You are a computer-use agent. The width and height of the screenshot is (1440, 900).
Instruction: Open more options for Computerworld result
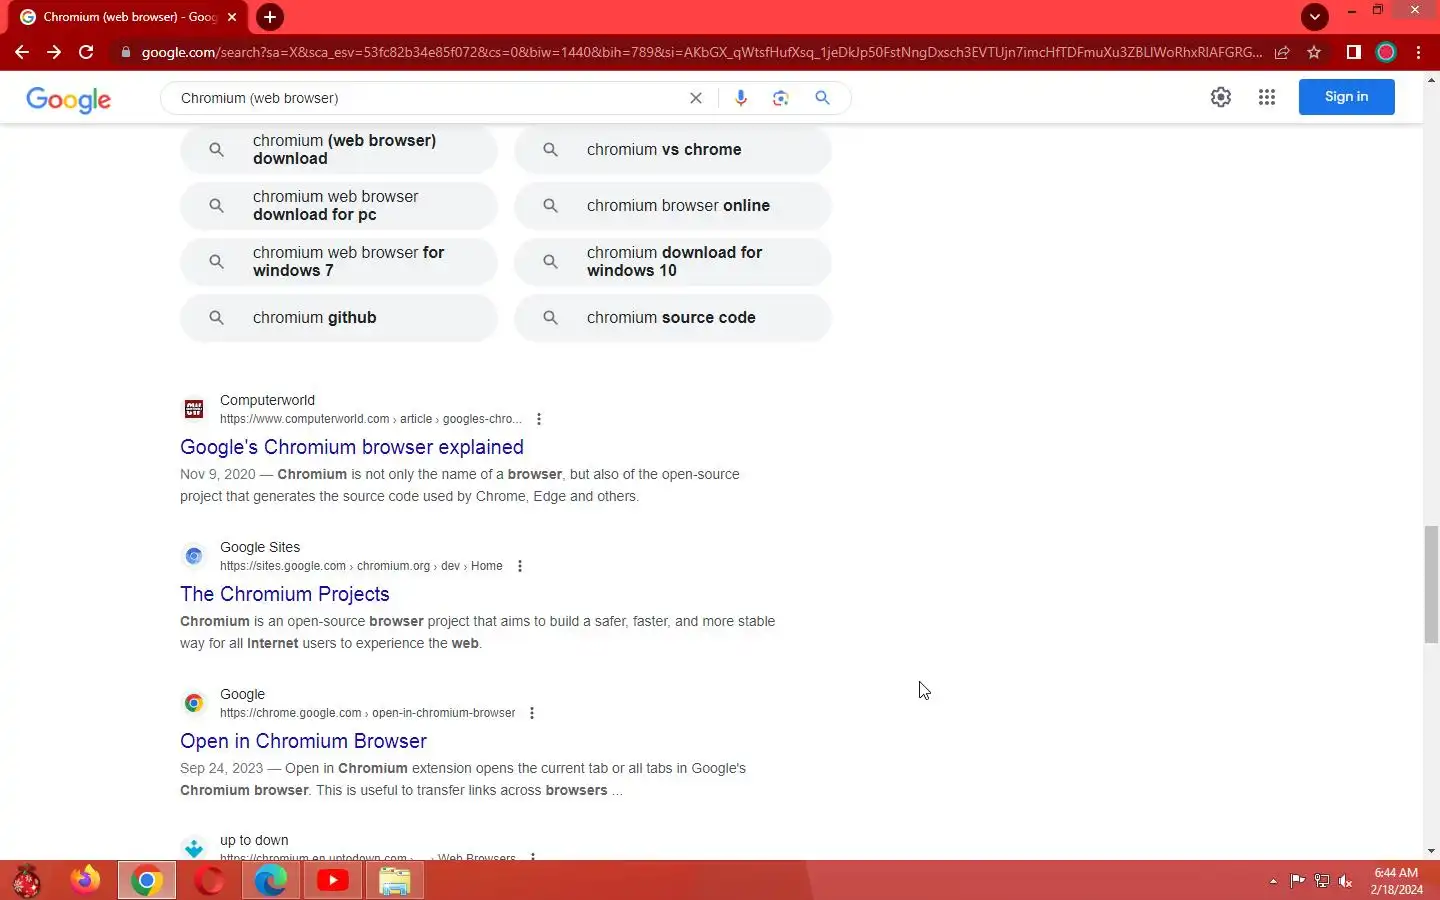tap(539, 419)
